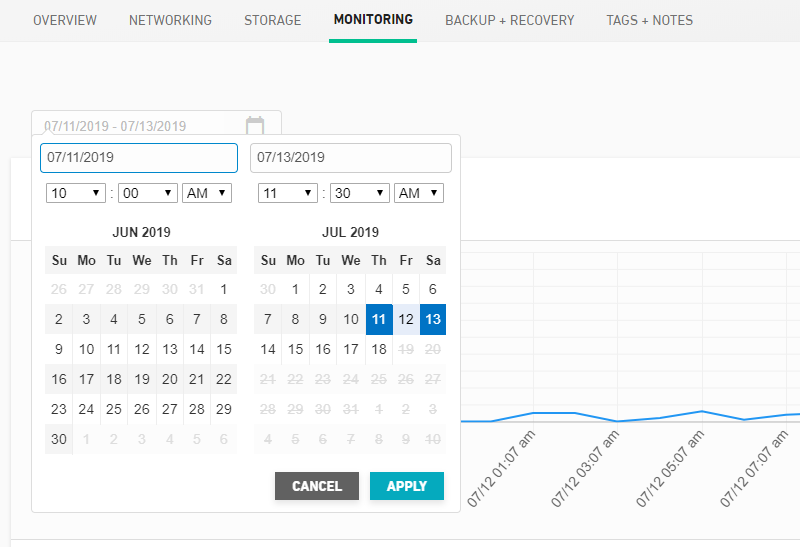Select July 13 in the calendar
The height and width of the screenshot is (547, 800).
click(433, 319)
